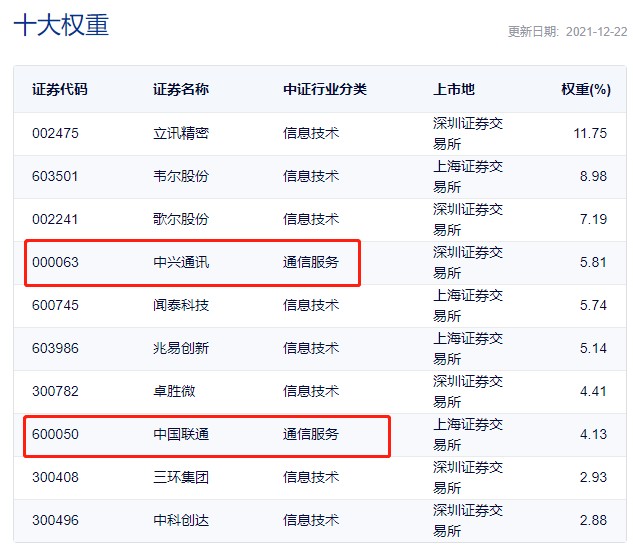
Task: Click weight value 7.19
Action: coord(593,219)
